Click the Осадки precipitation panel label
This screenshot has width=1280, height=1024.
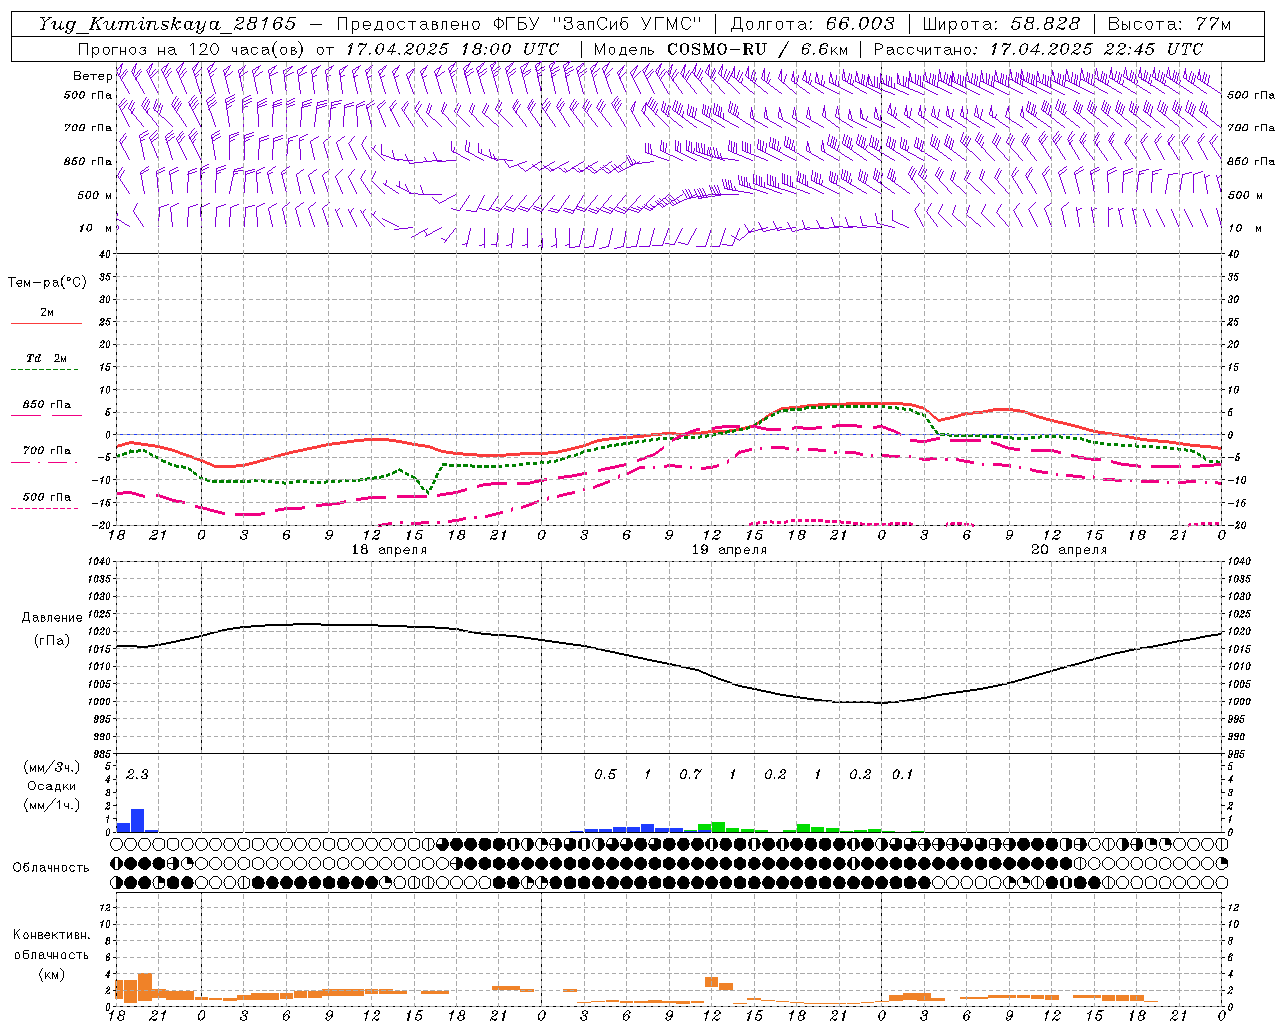pos(50,786)
